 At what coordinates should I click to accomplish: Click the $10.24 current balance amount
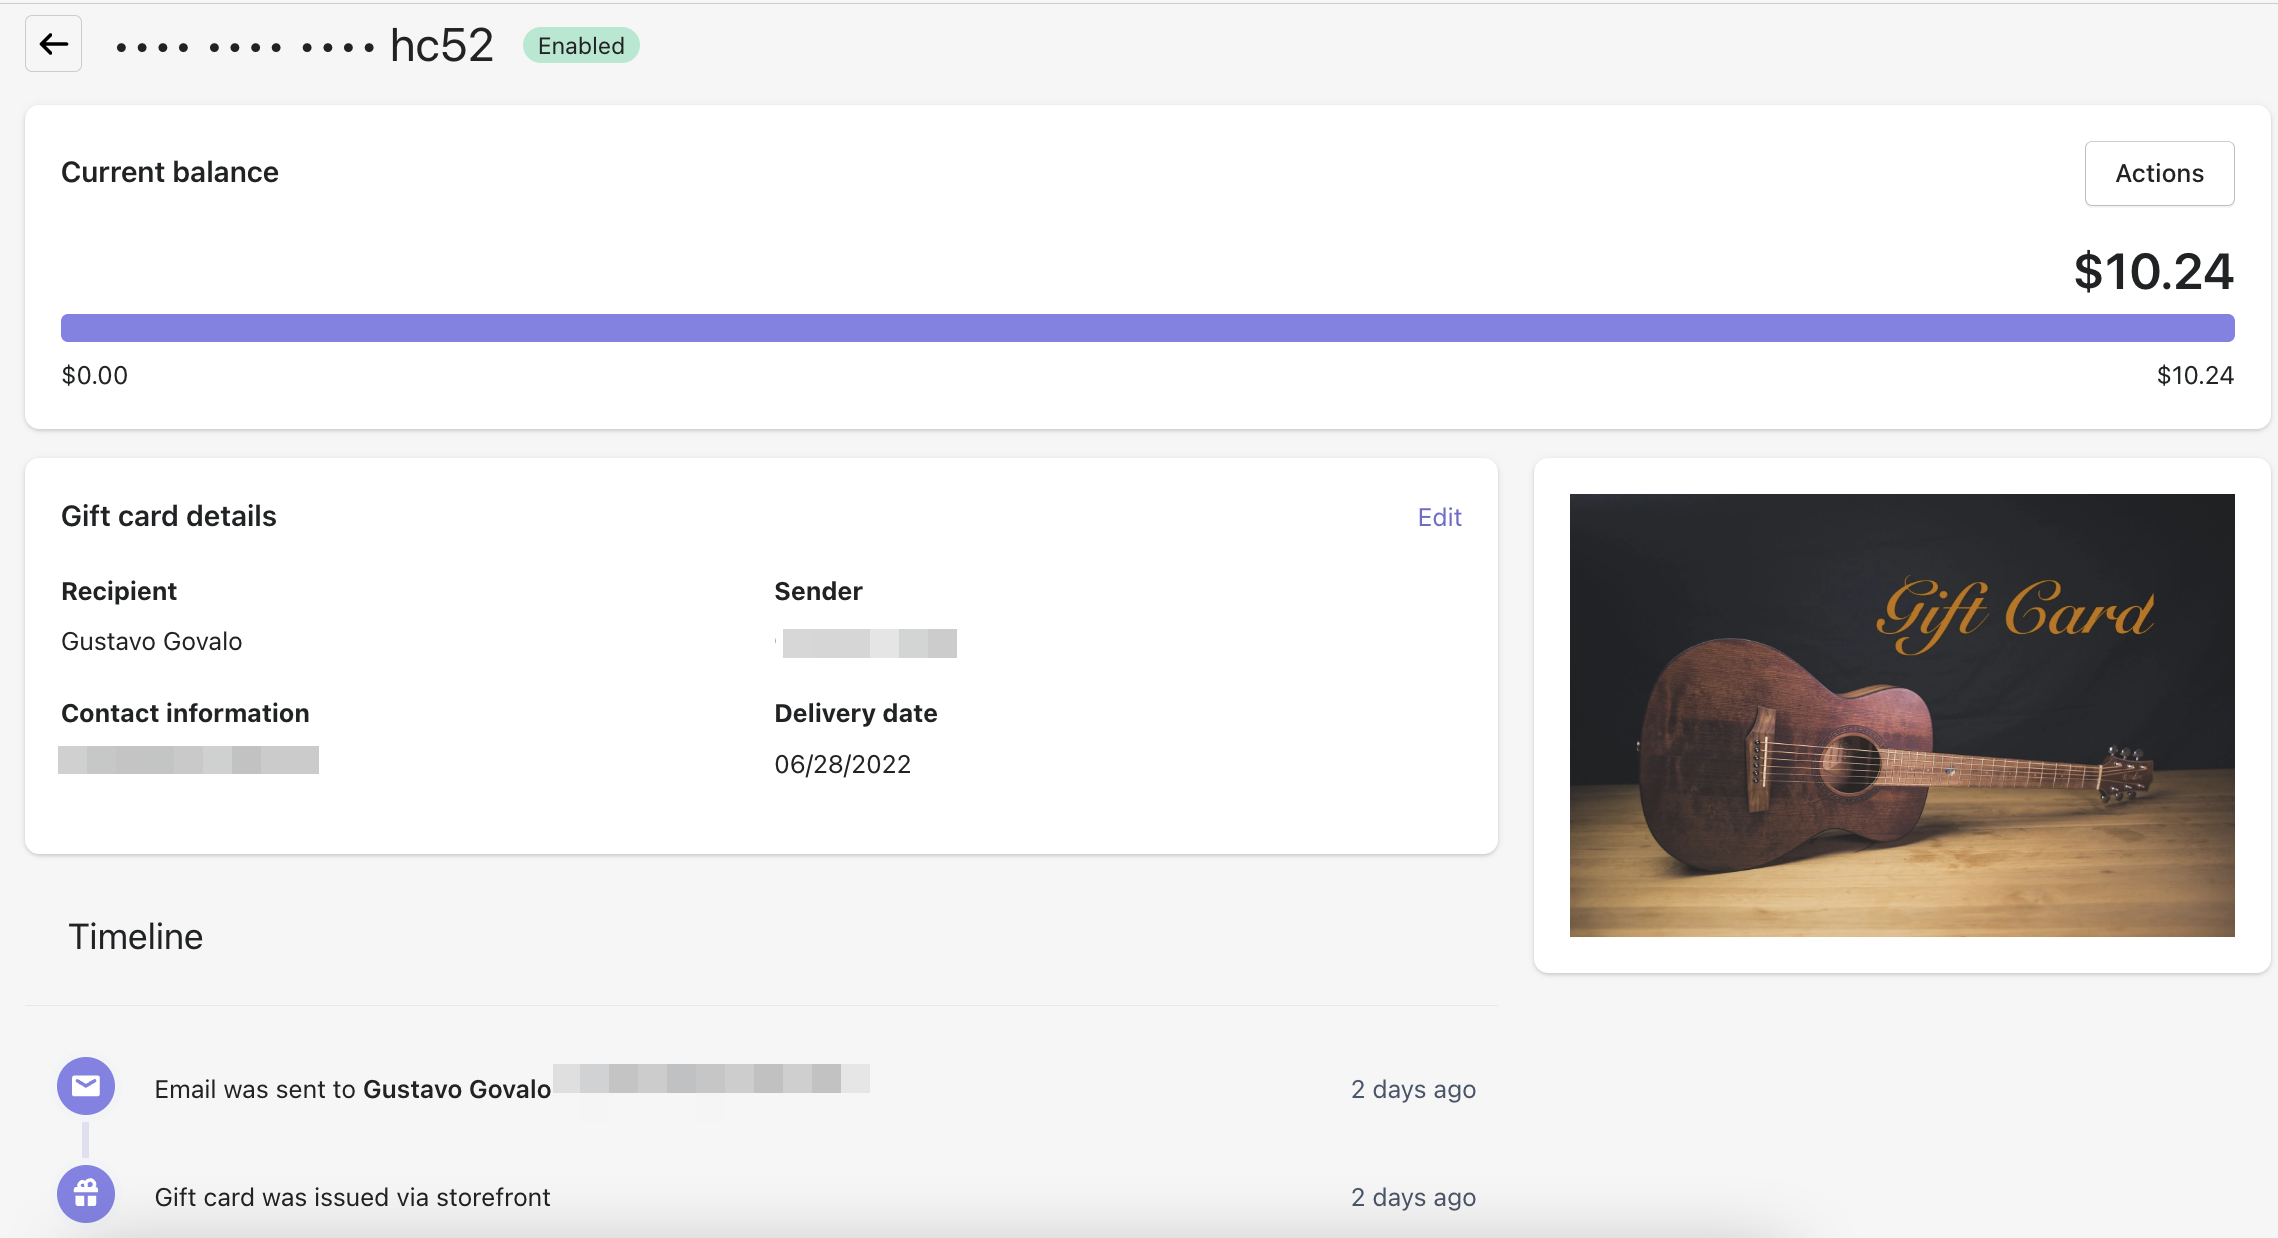pyautogui.click(x=2152, y=272)
